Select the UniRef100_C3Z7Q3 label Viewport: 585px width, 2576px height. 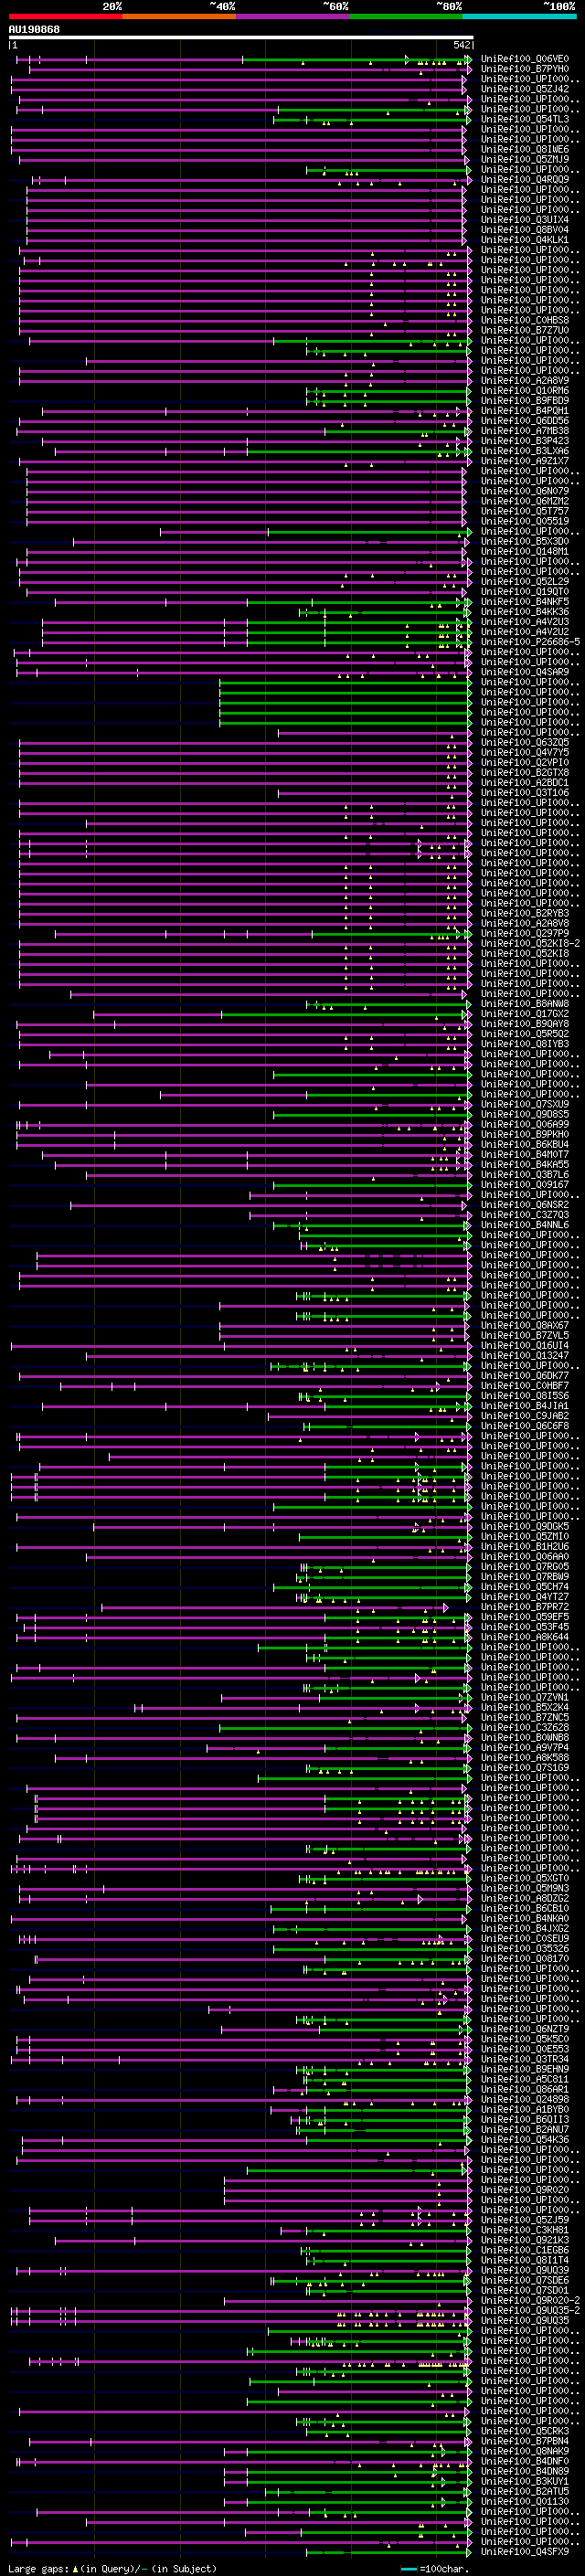[x=525, y=1214]
